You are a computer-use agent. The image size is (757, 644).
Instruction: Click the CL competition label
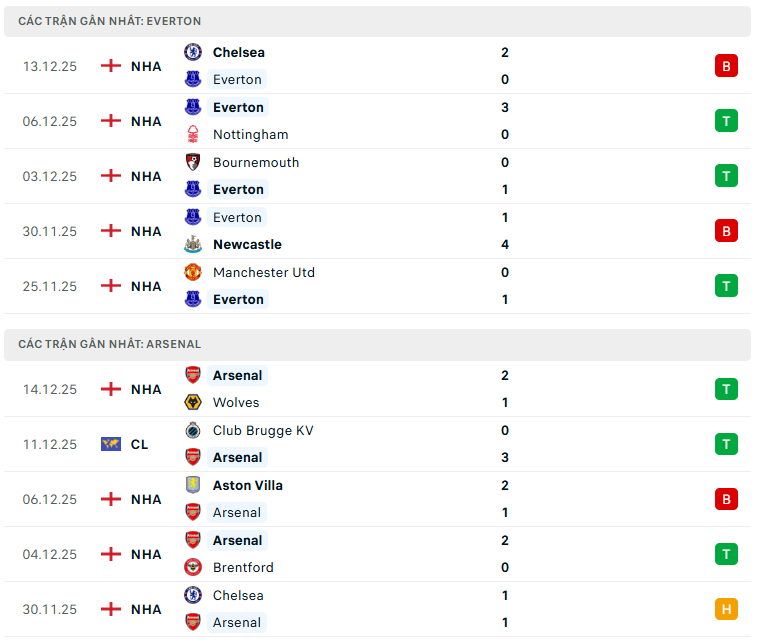pos(139,444)
